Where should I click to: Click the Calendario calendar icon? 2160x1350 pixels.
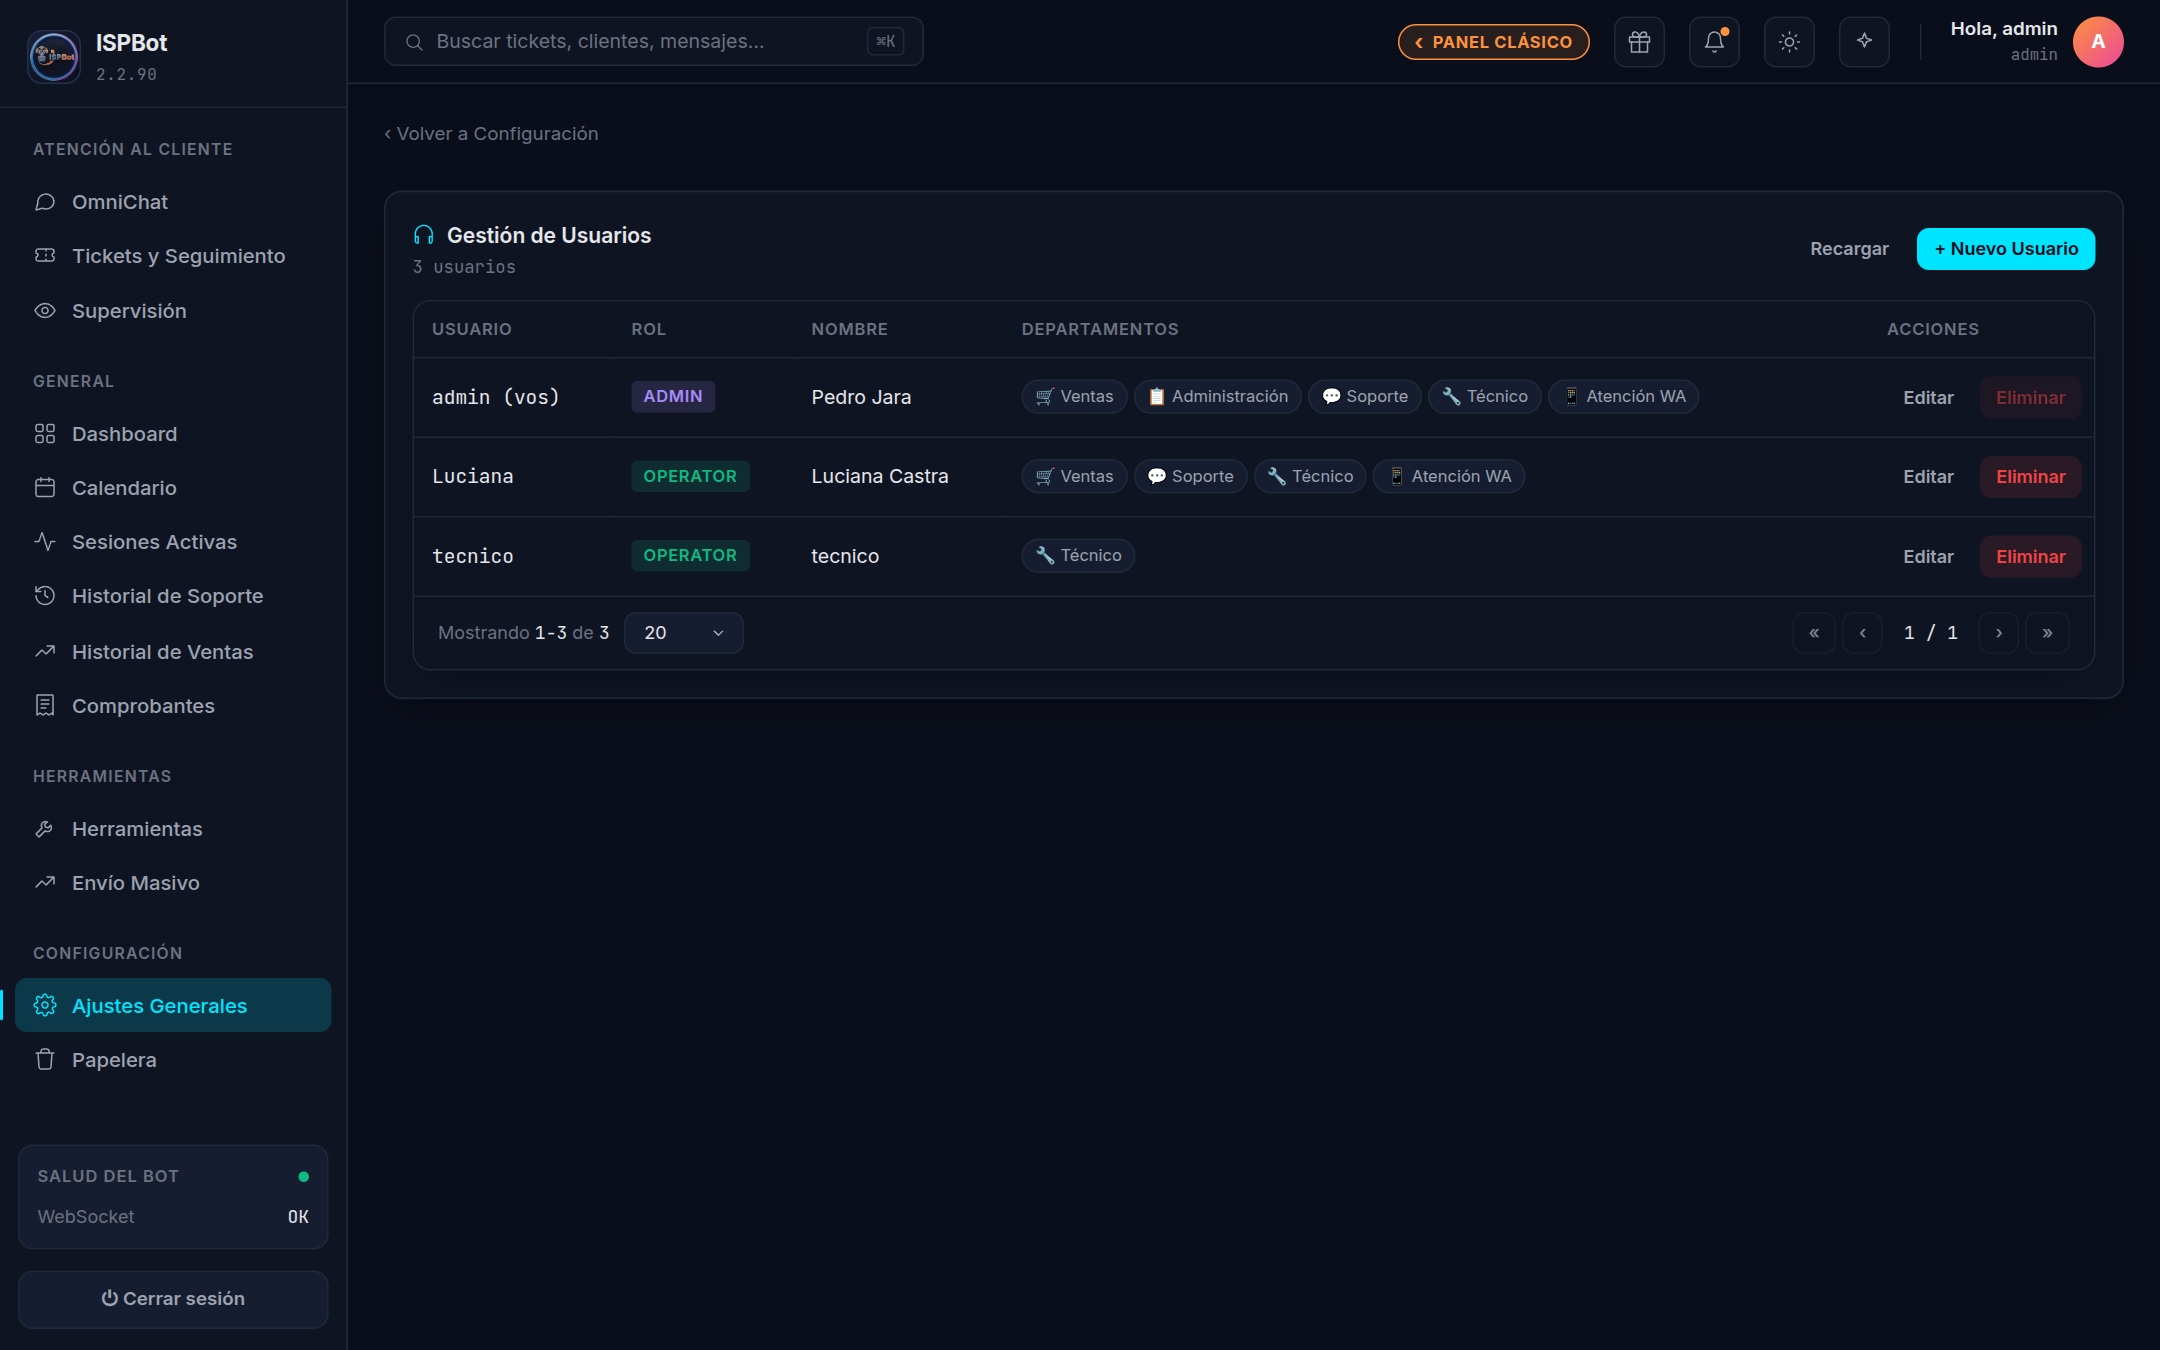click(45, 488)
